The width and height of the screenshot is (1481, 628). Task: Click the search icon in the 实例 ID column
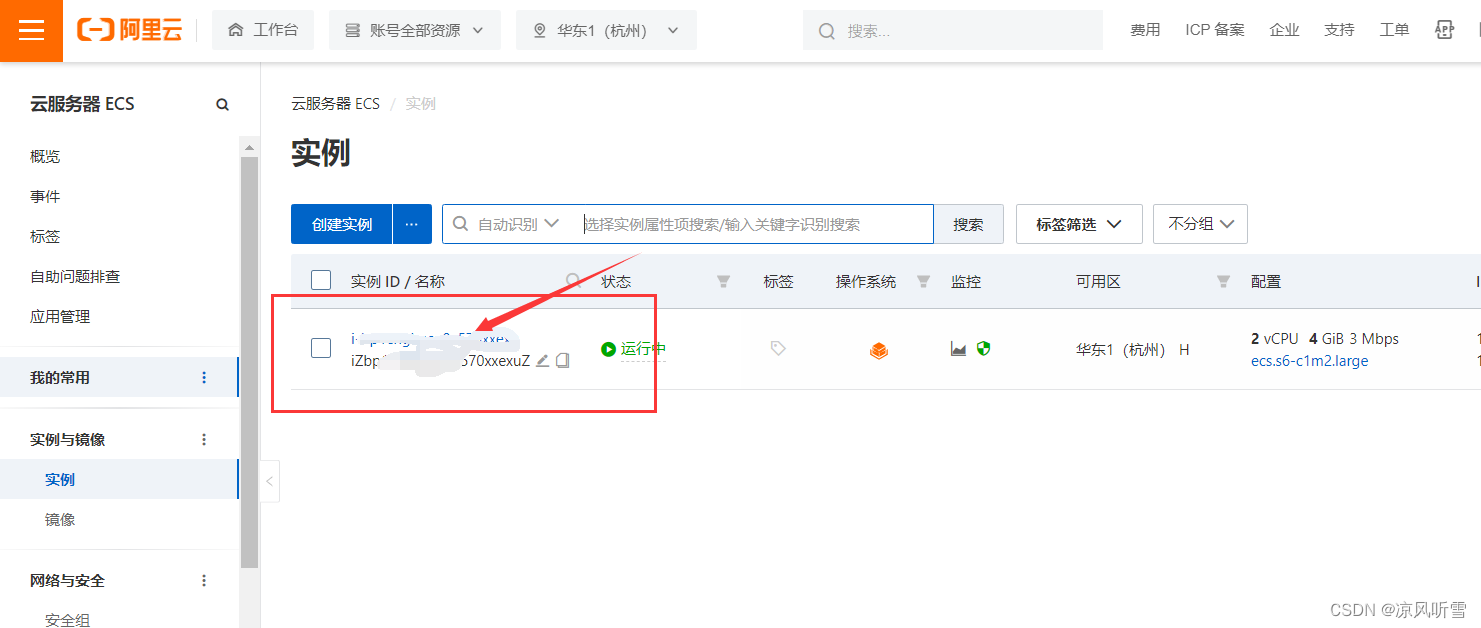tap(574, 281)
